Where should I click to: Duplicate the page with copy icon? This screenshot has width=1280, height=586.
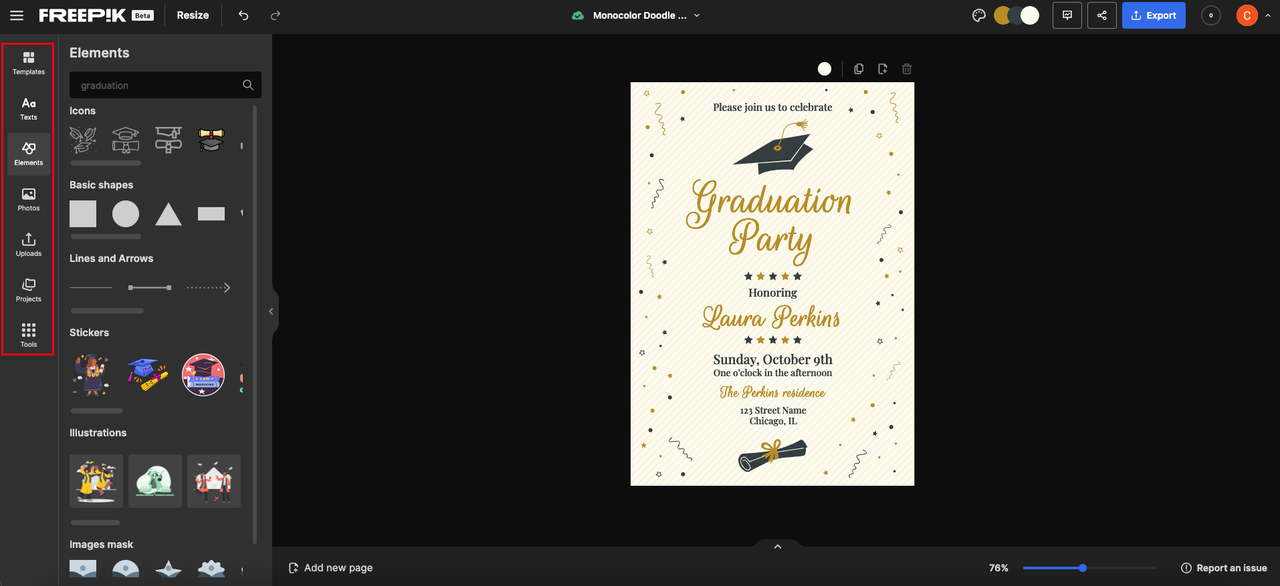(x=858, y=69)
